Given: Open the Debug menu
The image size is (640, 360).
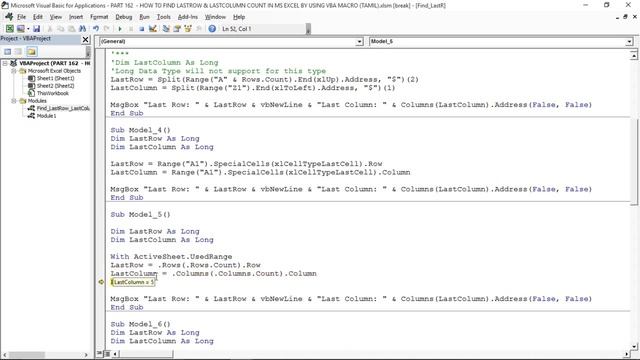Looking at the screenshot, I should tap(123, 17).
